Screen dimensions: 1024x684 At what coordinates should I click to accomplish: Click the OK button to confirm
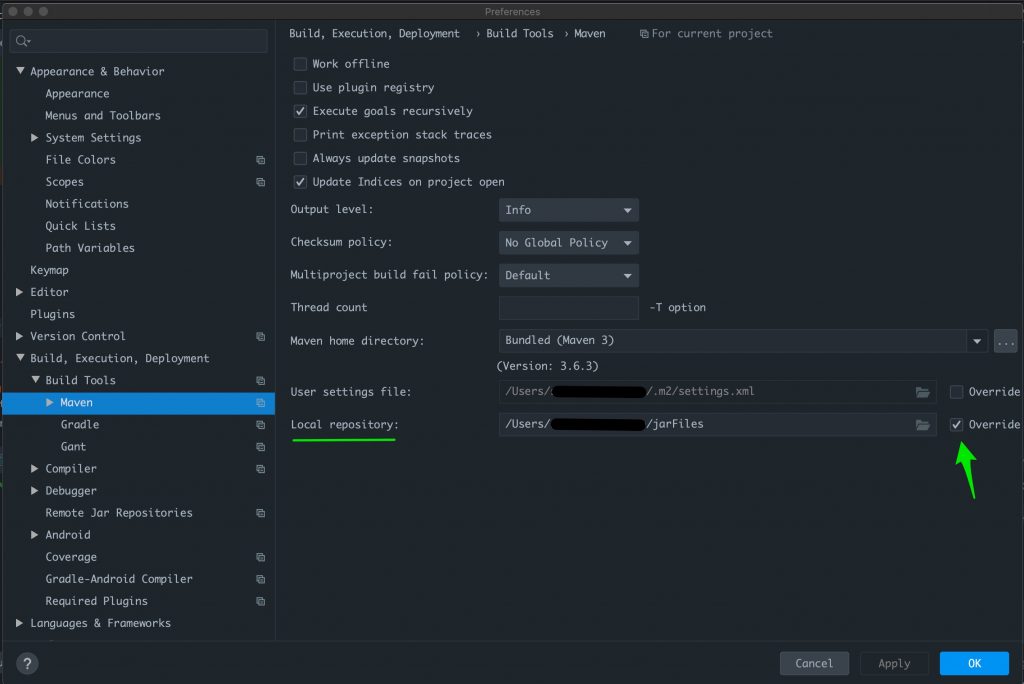(973, 663)
